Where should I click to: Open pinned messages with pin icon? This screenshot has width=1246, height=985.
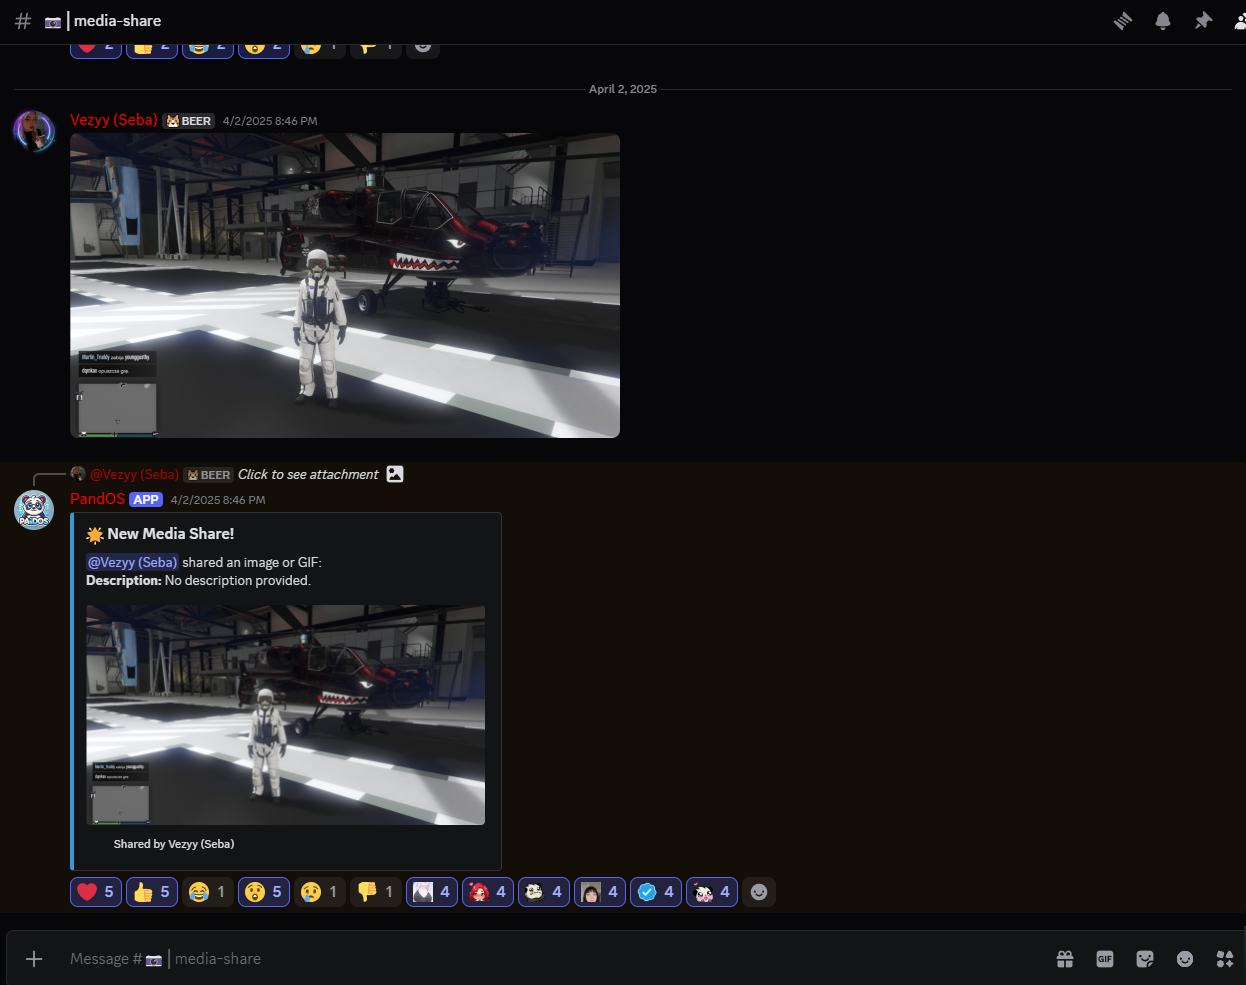click(x=1203, y=21)
